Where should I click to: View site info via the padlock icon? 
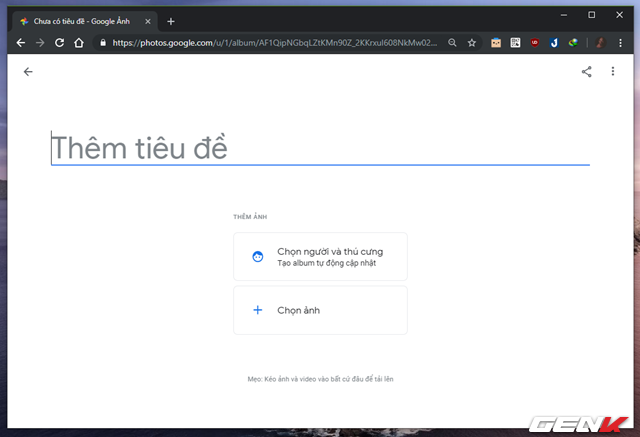pos(103,42)
